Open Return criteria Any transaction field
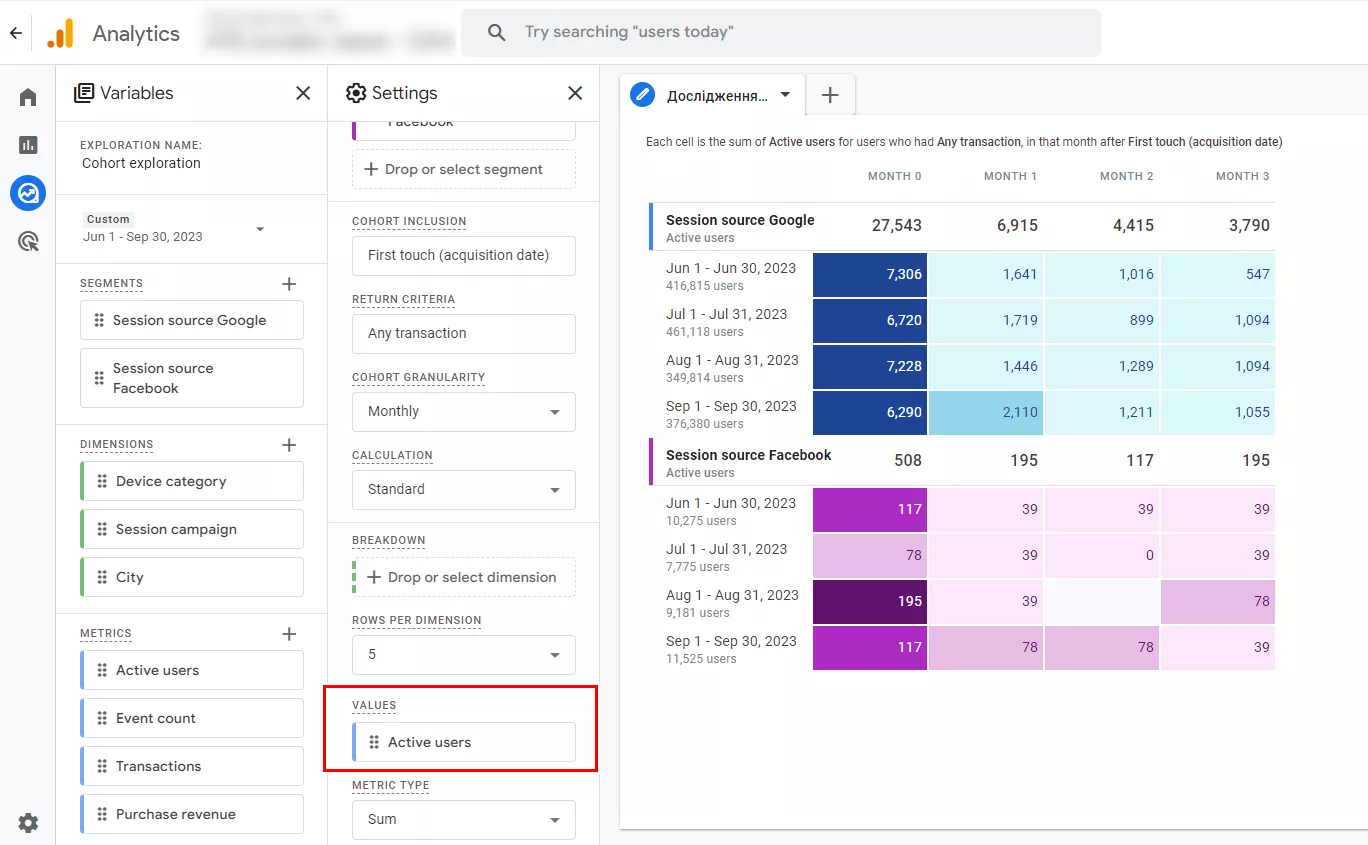 pos(464,334)
